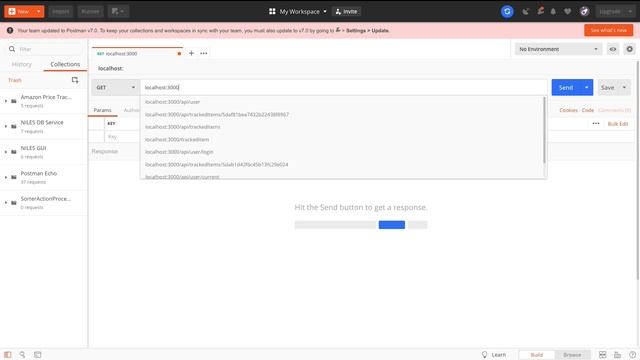The image size is (640, 360).
Task: Expand the Postman Echo collection arrow
Action: 6,177
